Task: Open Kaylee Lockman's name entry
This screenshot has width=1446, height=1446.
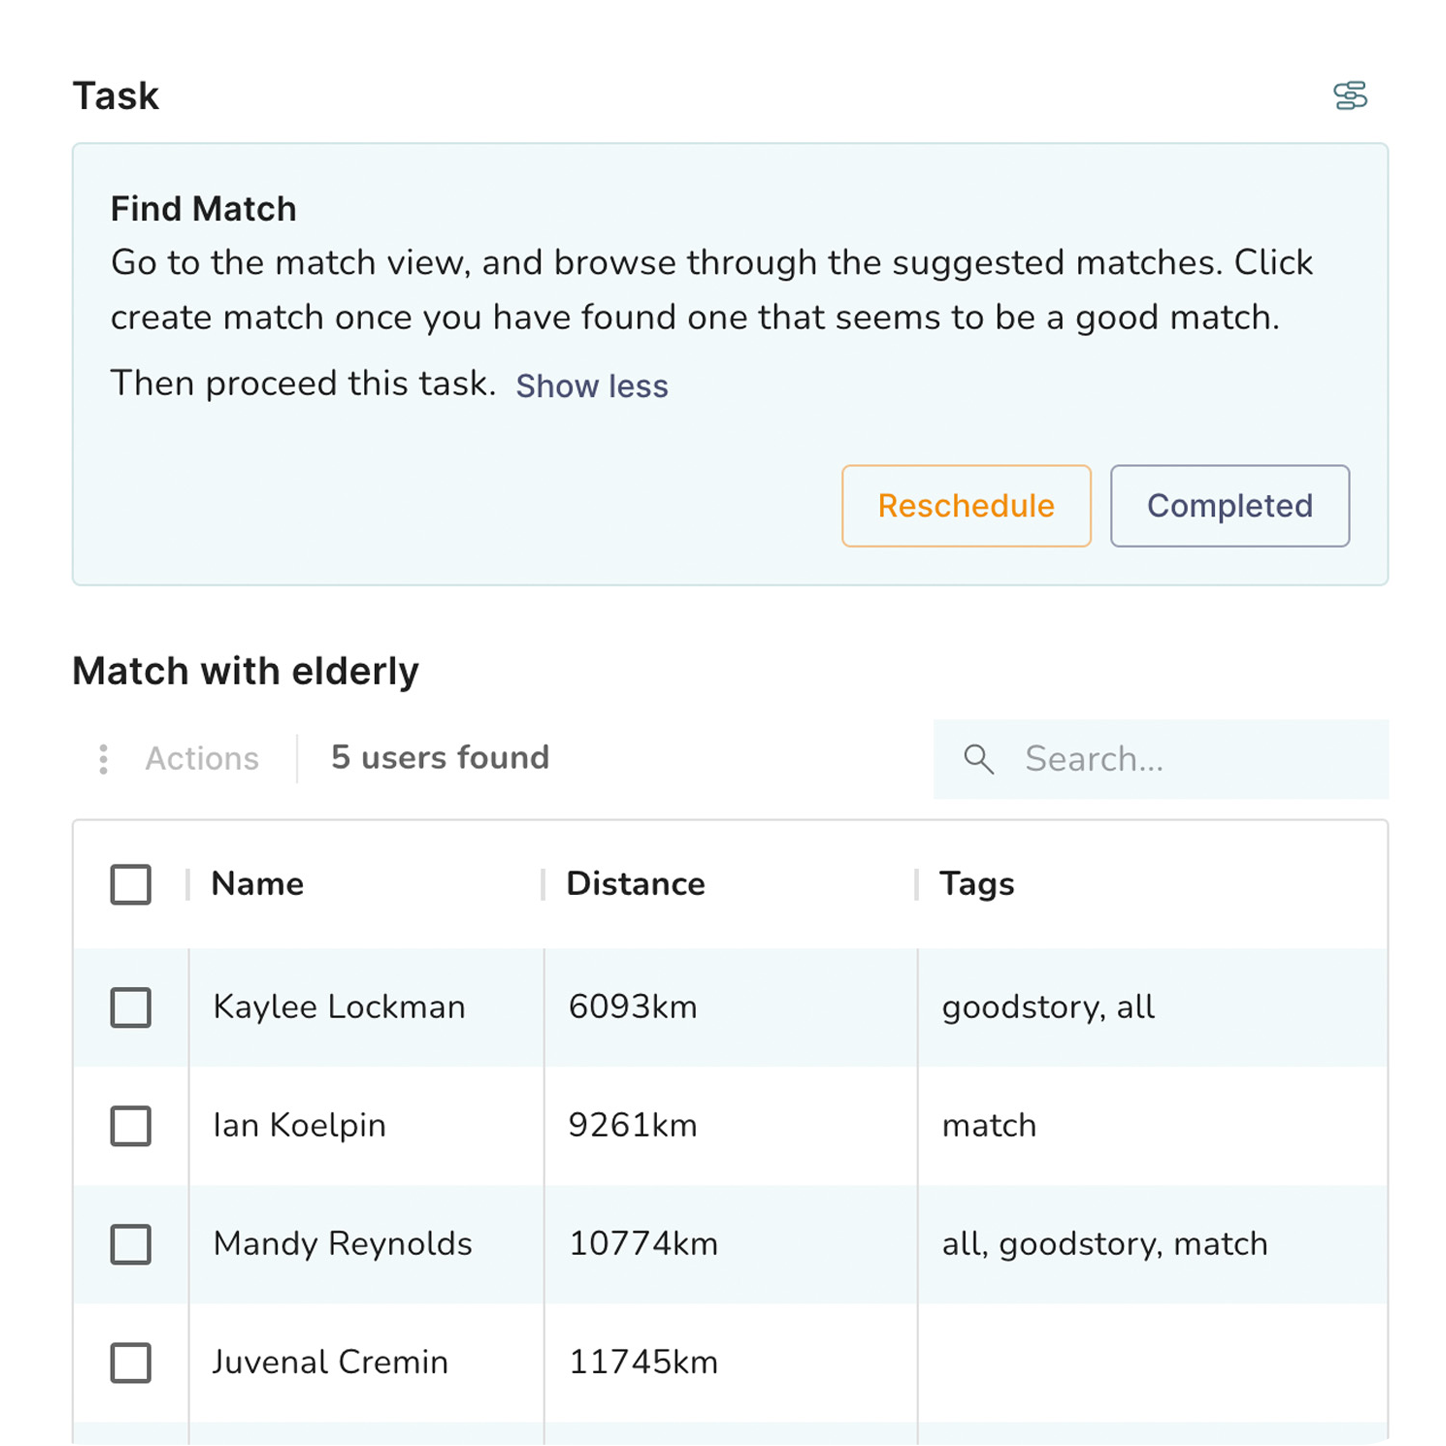Action: 339,1007
